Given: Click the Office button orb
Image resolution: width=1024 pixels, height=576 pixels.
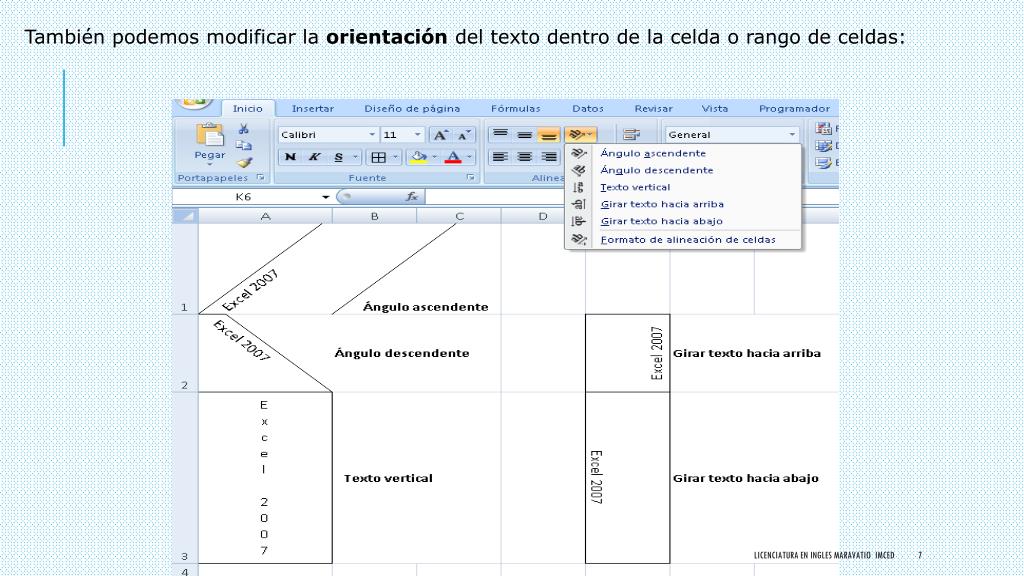Looking at the screenshot, I should pyautogui.click(x=194, y=104).
